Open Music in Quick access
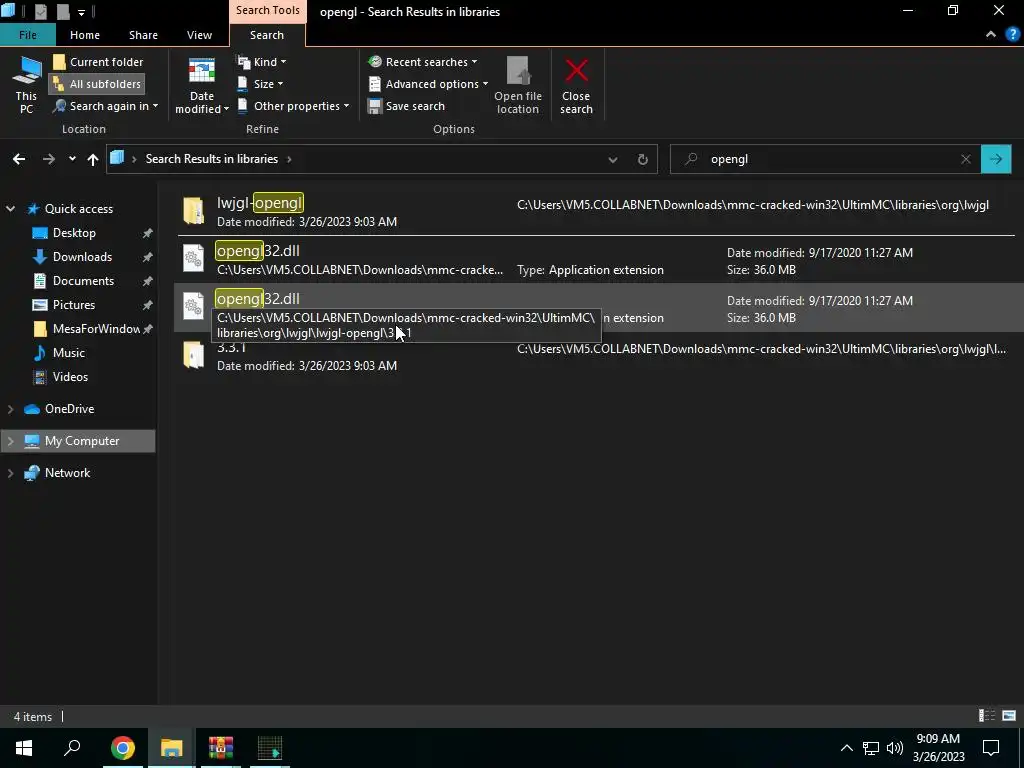The height and width of the screenshot is (768, 1024). point(69,353)
